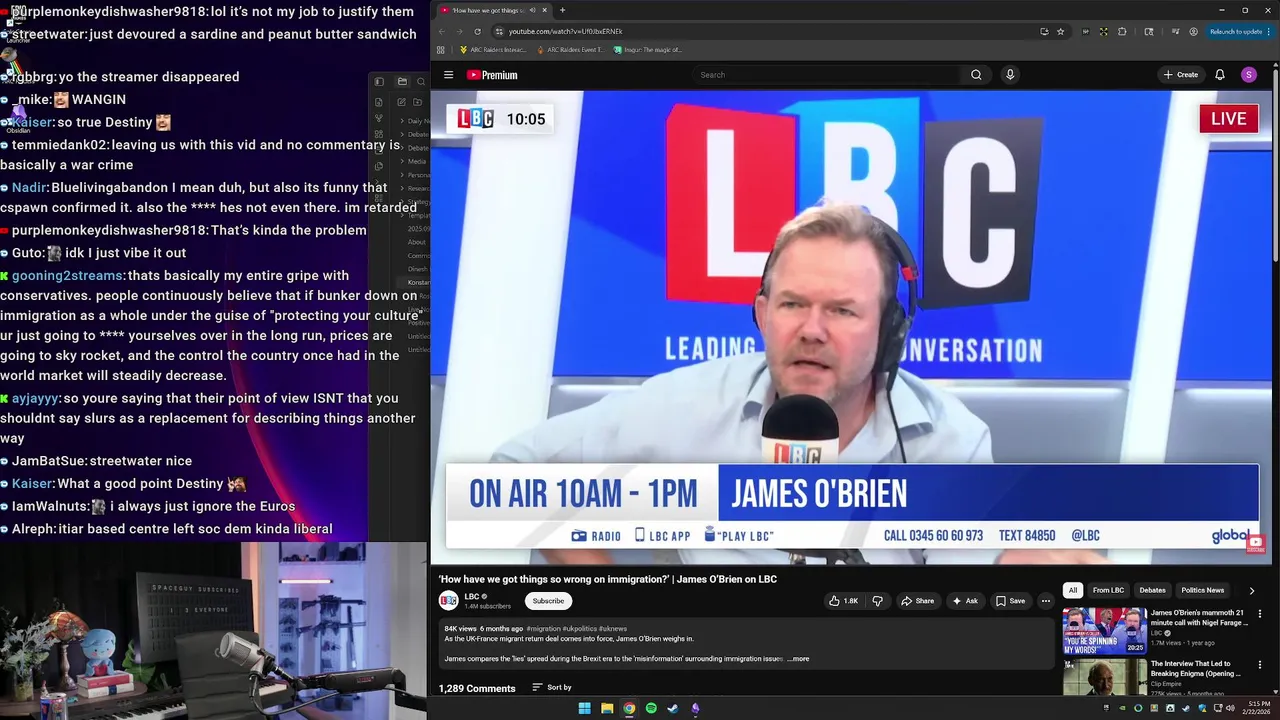Click the Ask button under video

pyautogui.click(x=965, y=601)
